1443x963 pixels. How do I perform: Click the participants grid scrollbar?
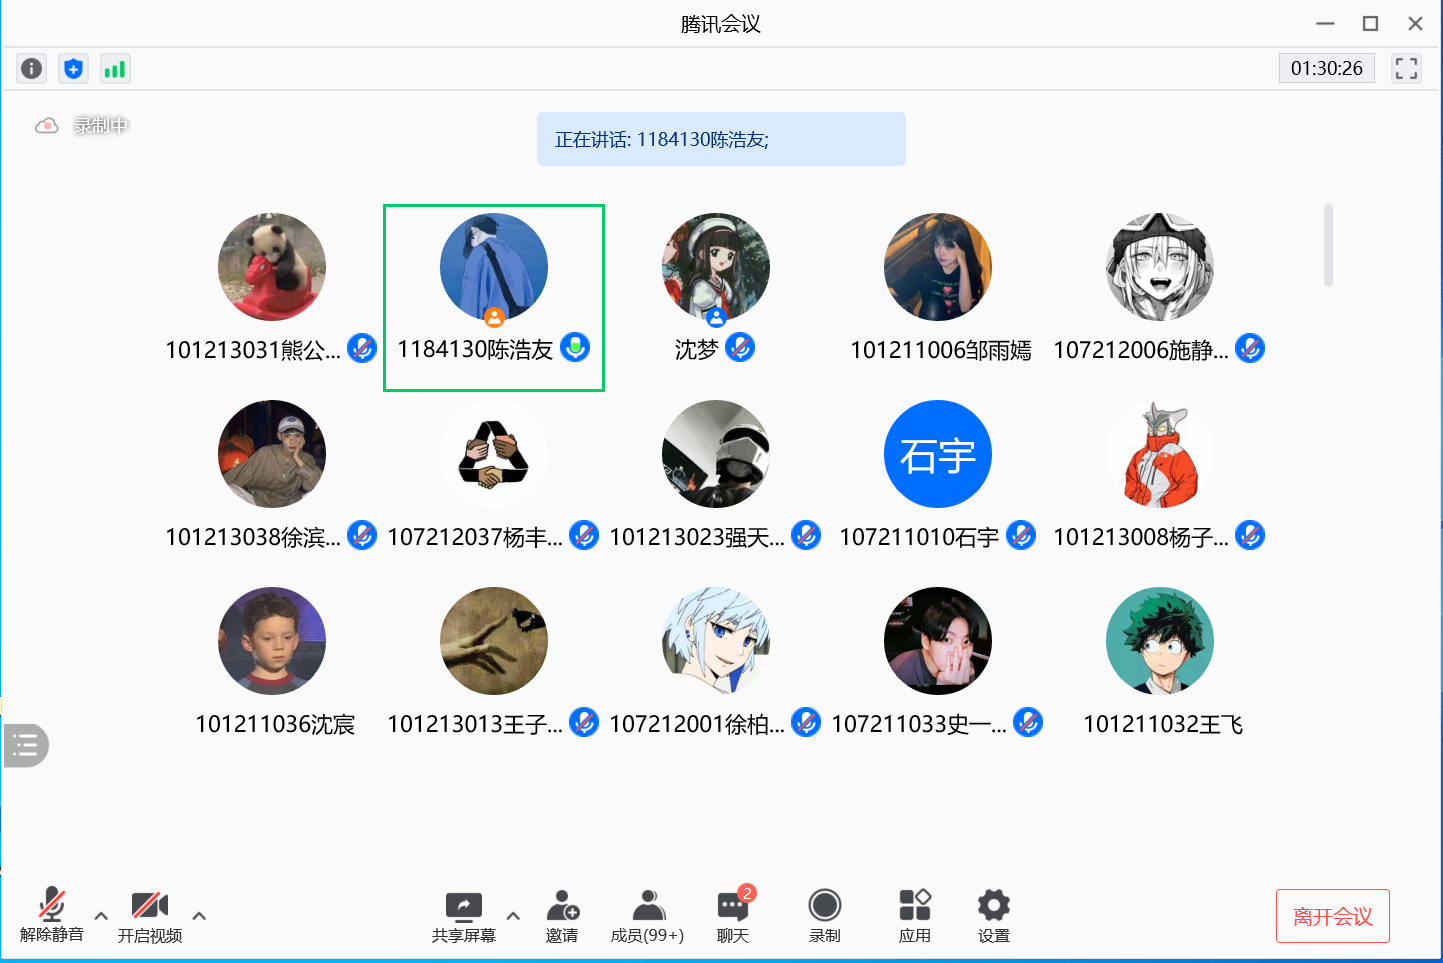pyautogui.click(x=1328, y=246)
